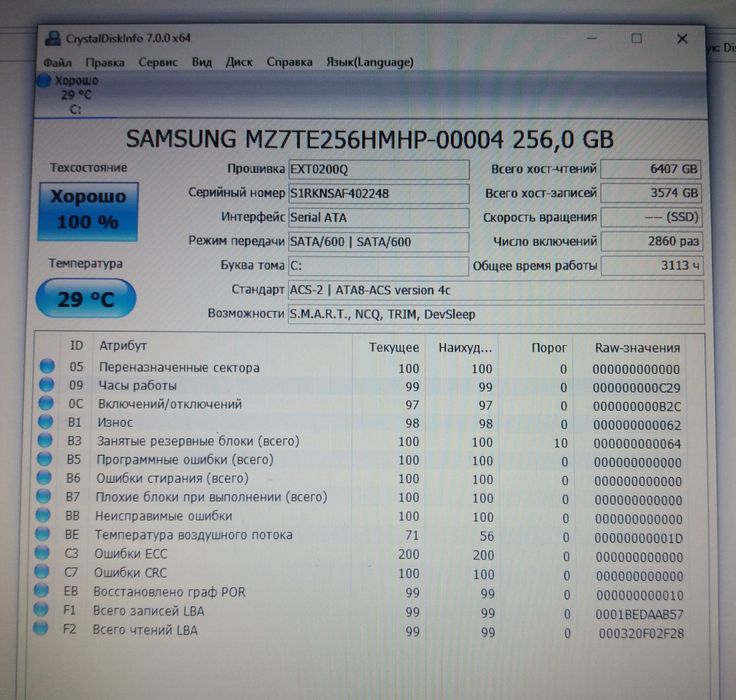Click status circle for attribute C3
Viewport: 736px width, 700px height.
(x=42, y=553)
